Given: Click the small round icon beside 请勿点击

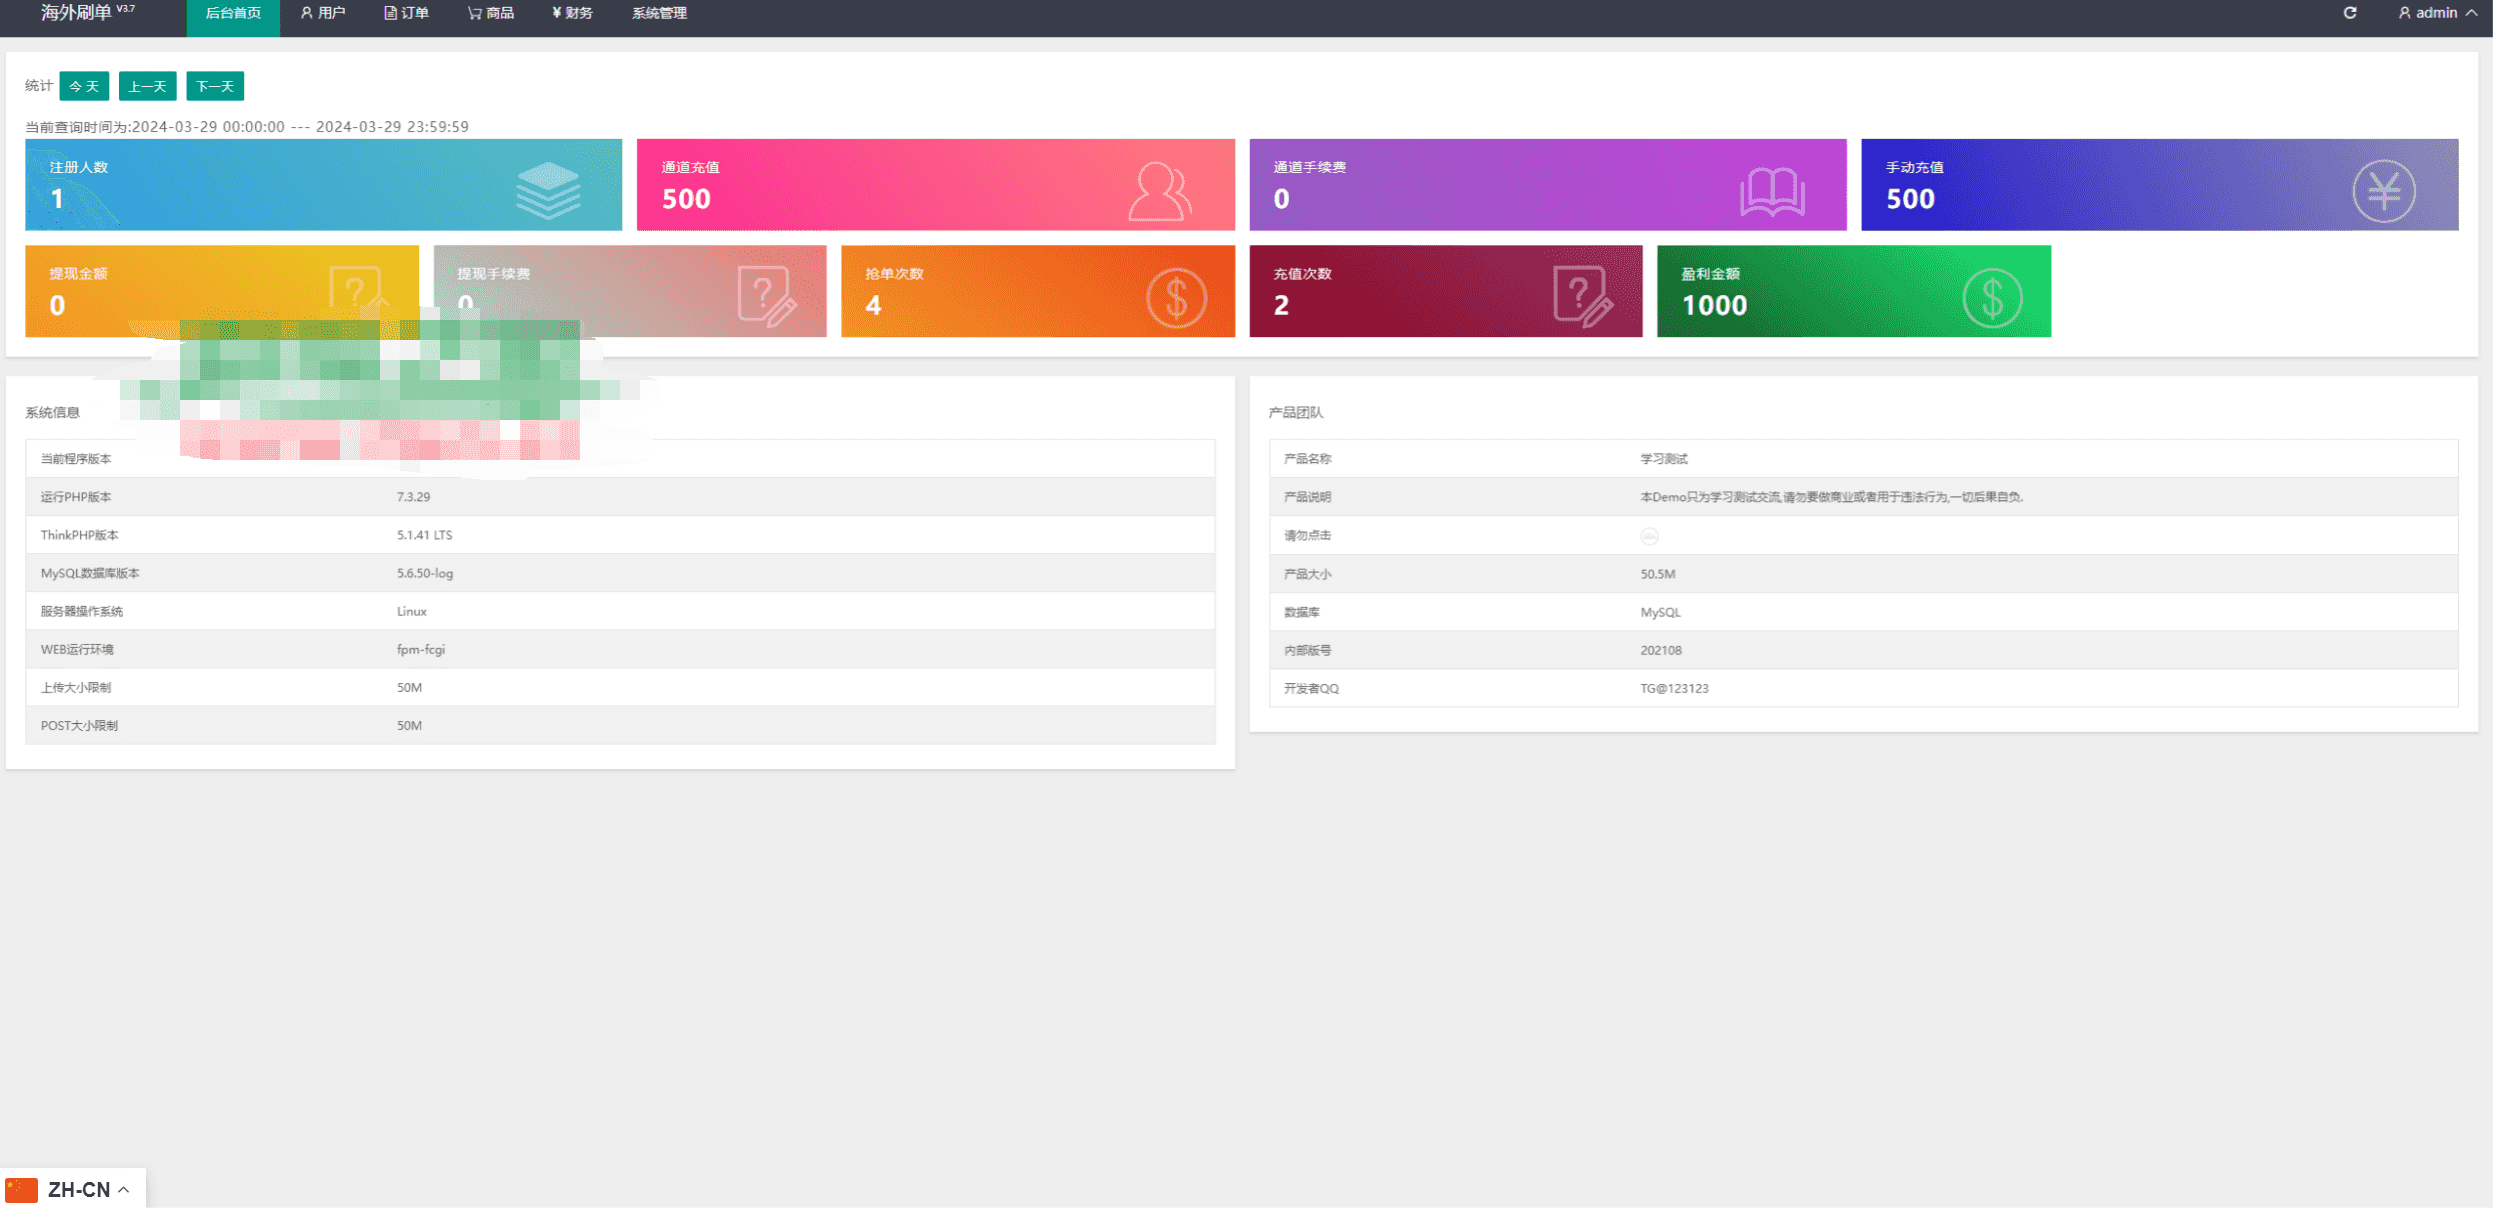Looking at the screenshot, I should (x=1649, y=536).
